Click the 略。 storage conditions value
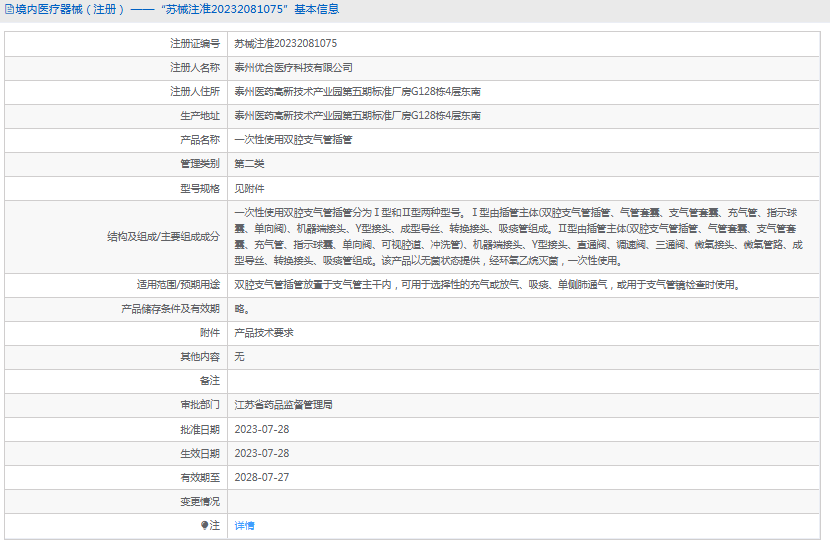 pos(242,309)
